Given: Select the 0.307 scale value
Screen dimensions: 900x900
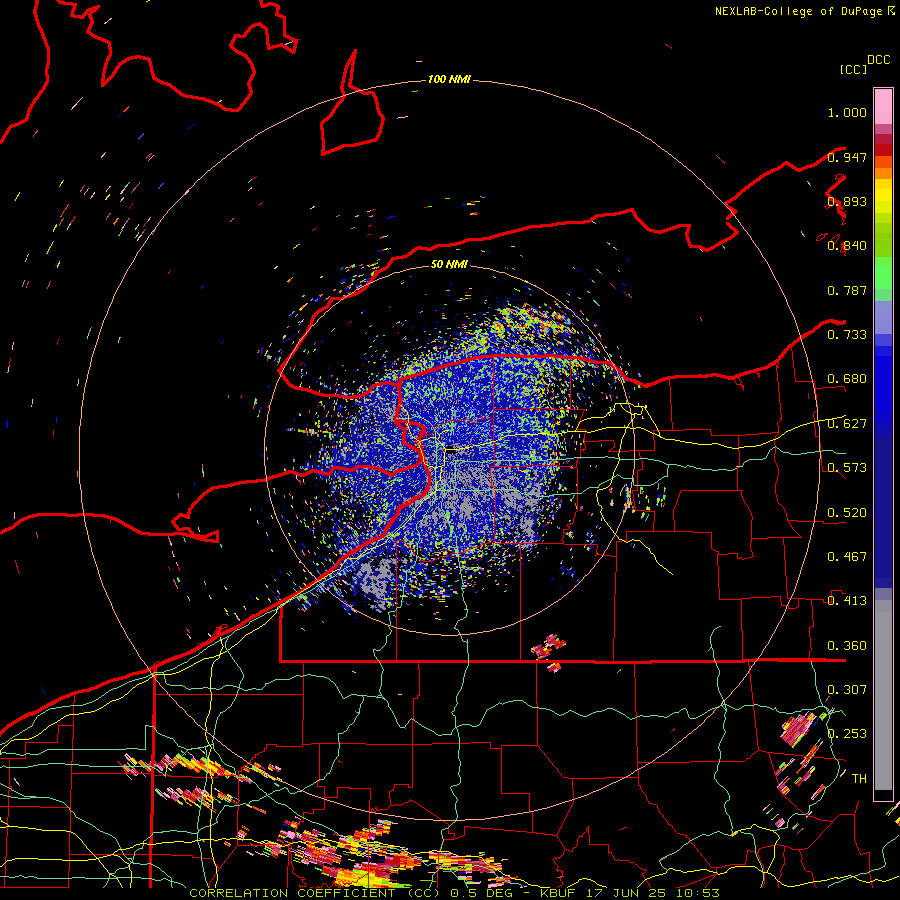Looking at the screenshot, I should (x=847, y=690).
